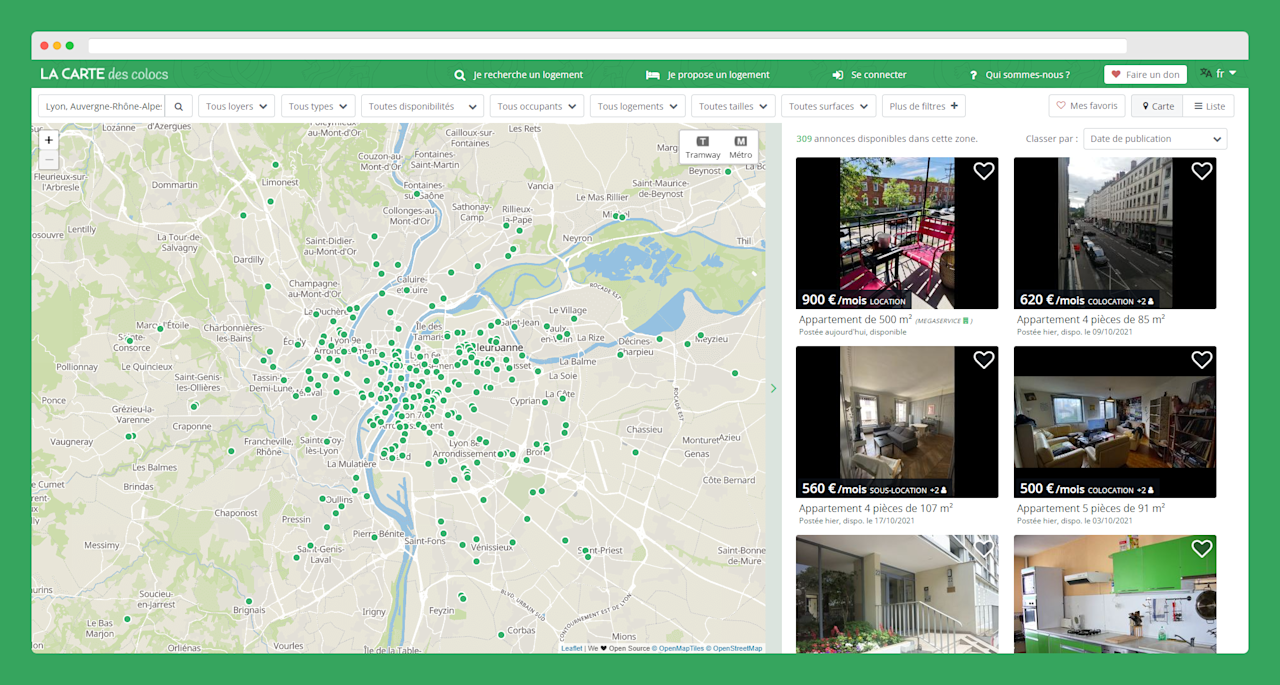
Task: Click the MEGASERVICE agency label
Action: point(943,321)
